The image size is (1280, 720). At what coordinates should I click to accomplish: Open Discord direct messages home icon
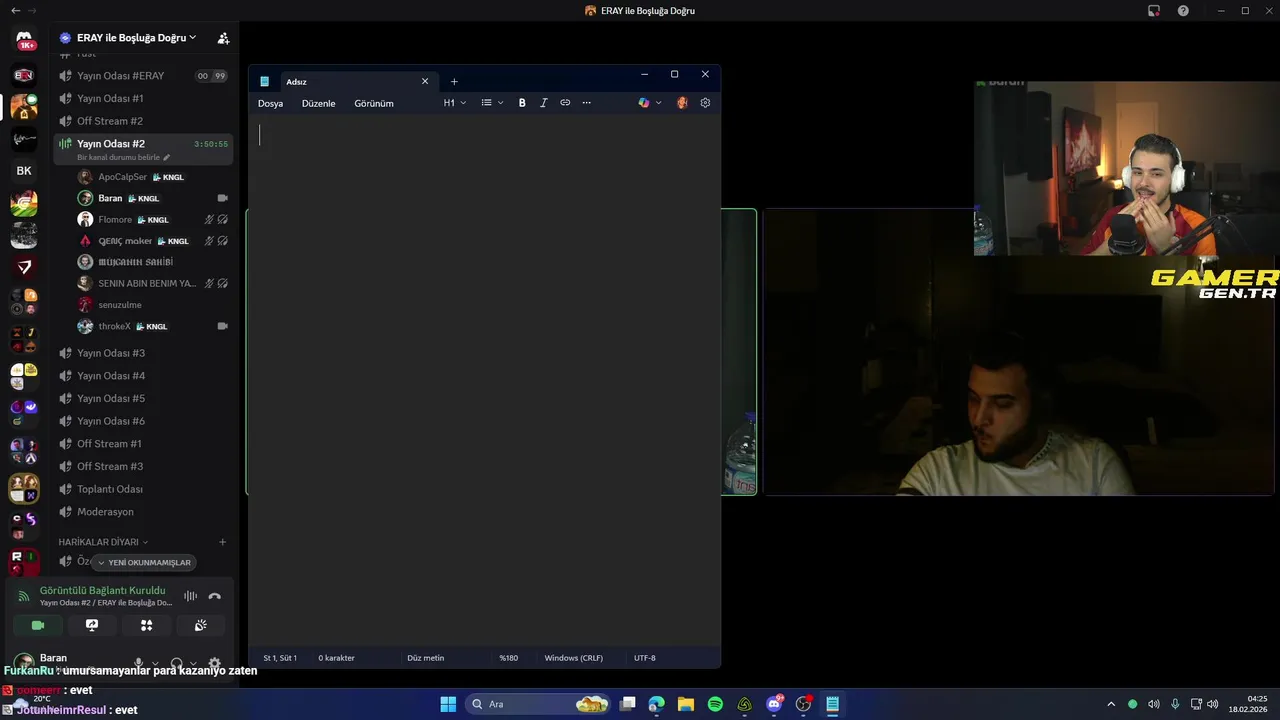[x=24, y=40]
